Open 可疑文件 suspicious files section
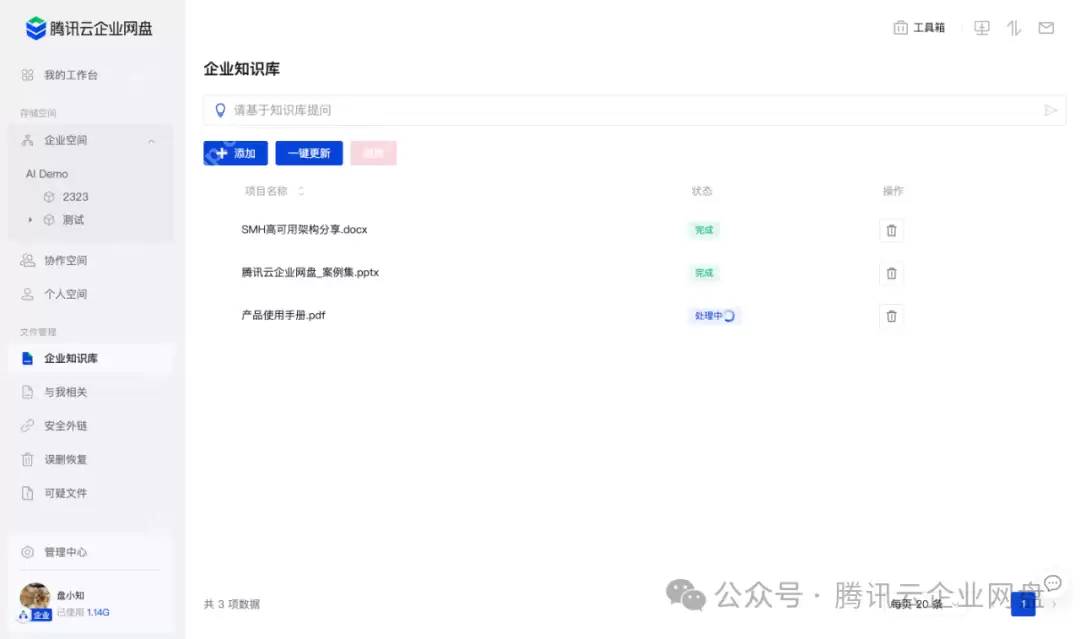 (70, 493)
